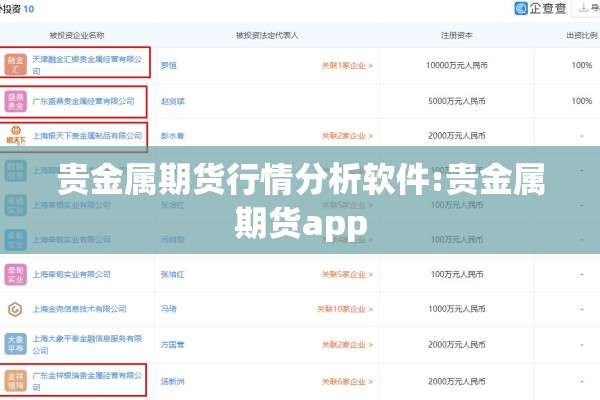Click the pink 牵甸实业 logo icon

coord(15,274)
